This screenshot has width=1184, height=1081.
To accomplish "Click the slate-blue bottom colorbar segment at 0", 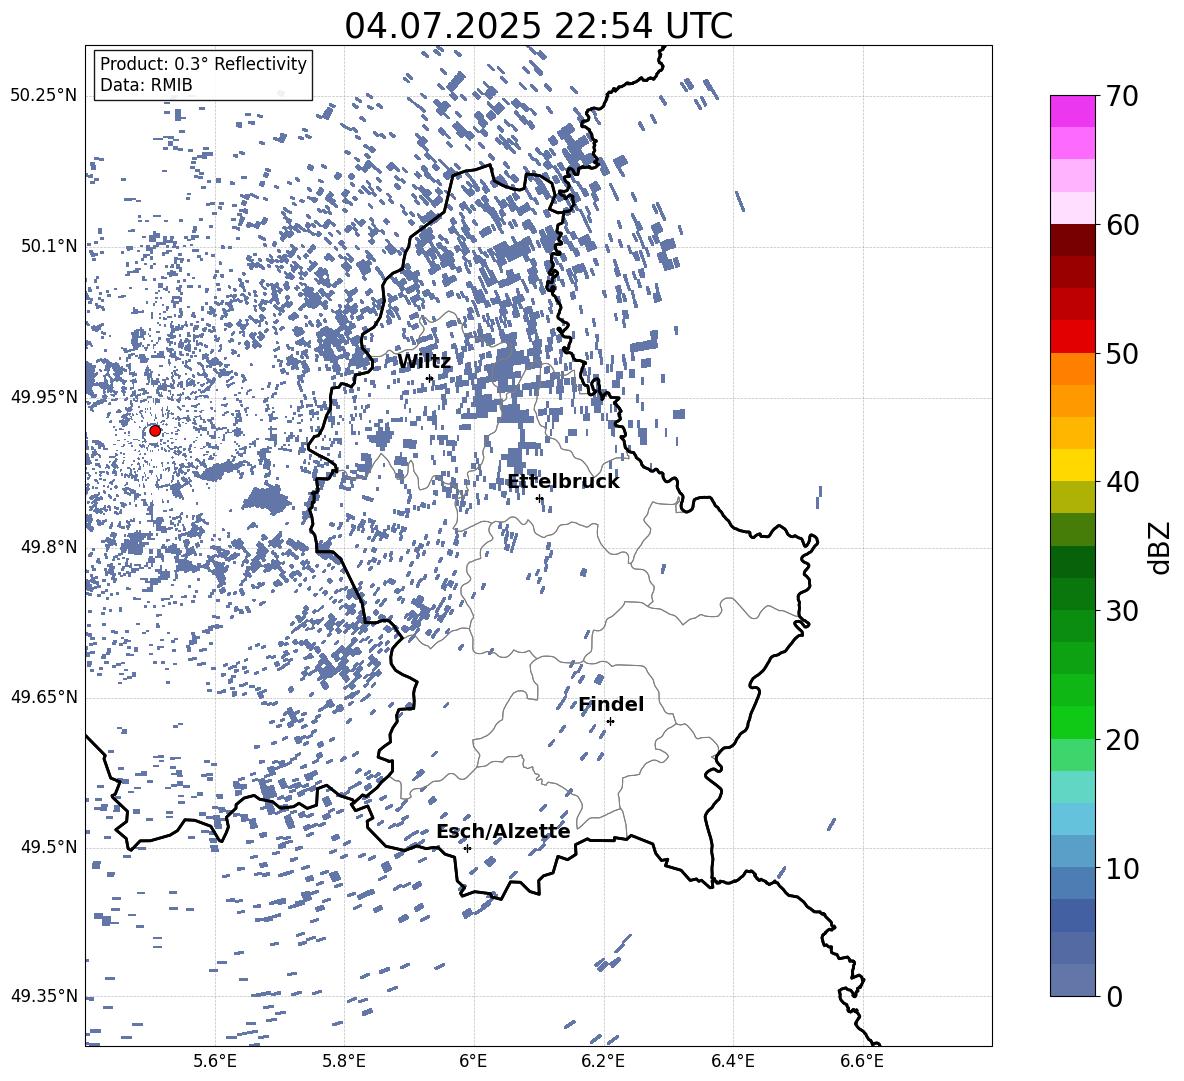I will tap(1072, 980).
